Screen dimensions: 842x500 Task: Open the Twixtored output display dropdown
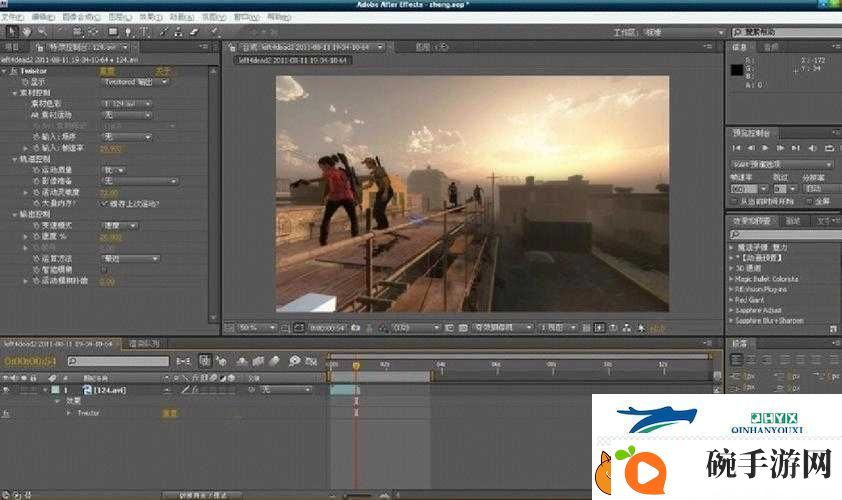[135, 82]
